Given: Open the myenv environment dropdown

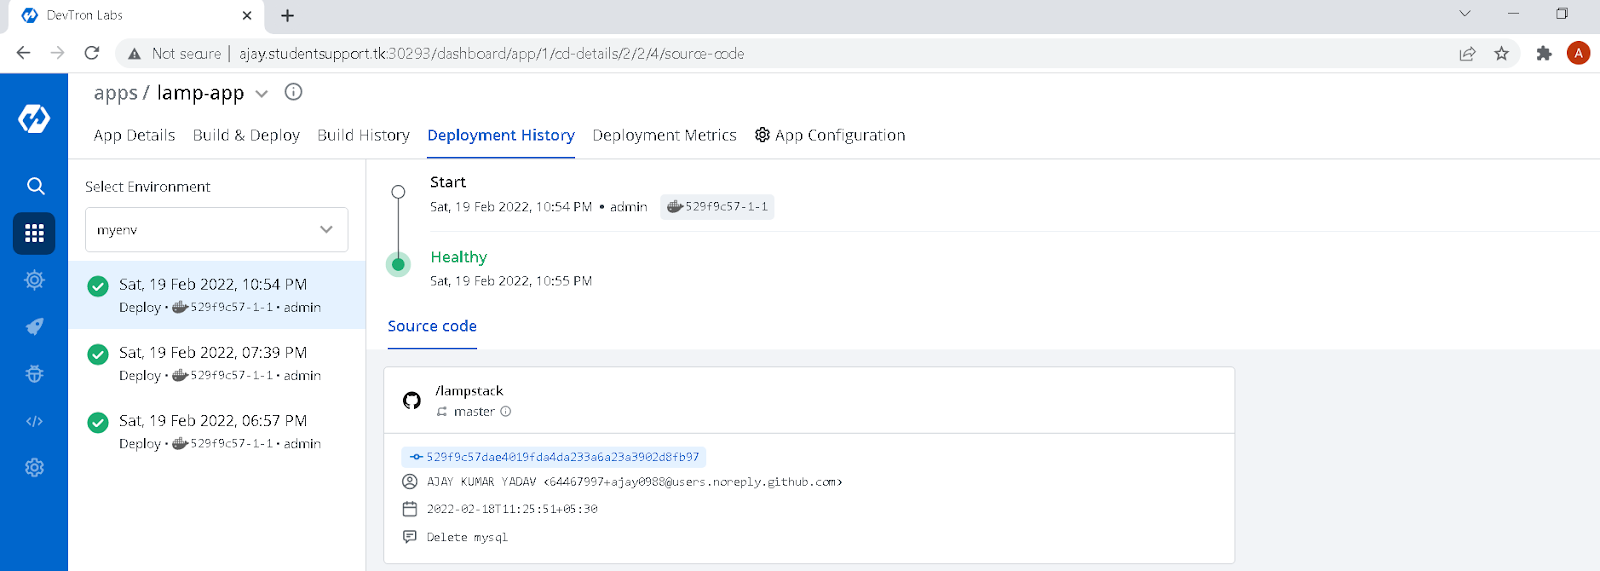Looking at the screenshot, I should pos(216,230).
